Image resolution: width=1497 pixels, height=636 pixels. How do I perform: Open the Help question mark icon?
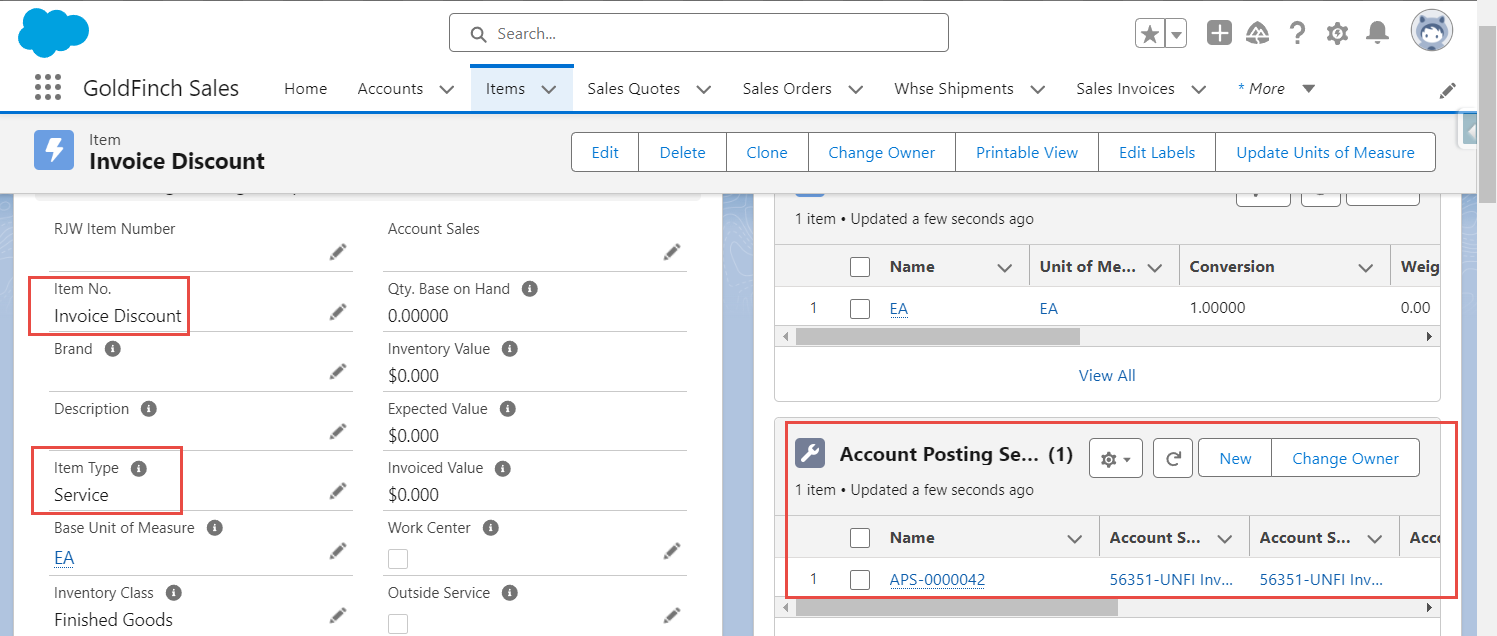1298,33
